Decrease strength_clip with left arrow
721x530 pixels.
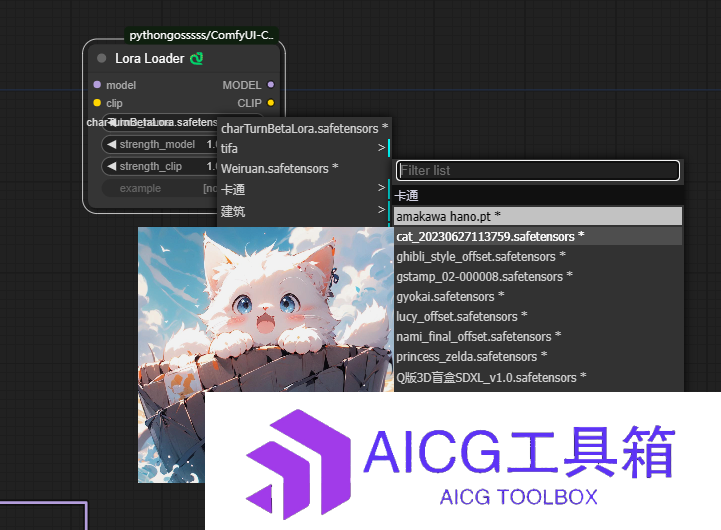111,166
